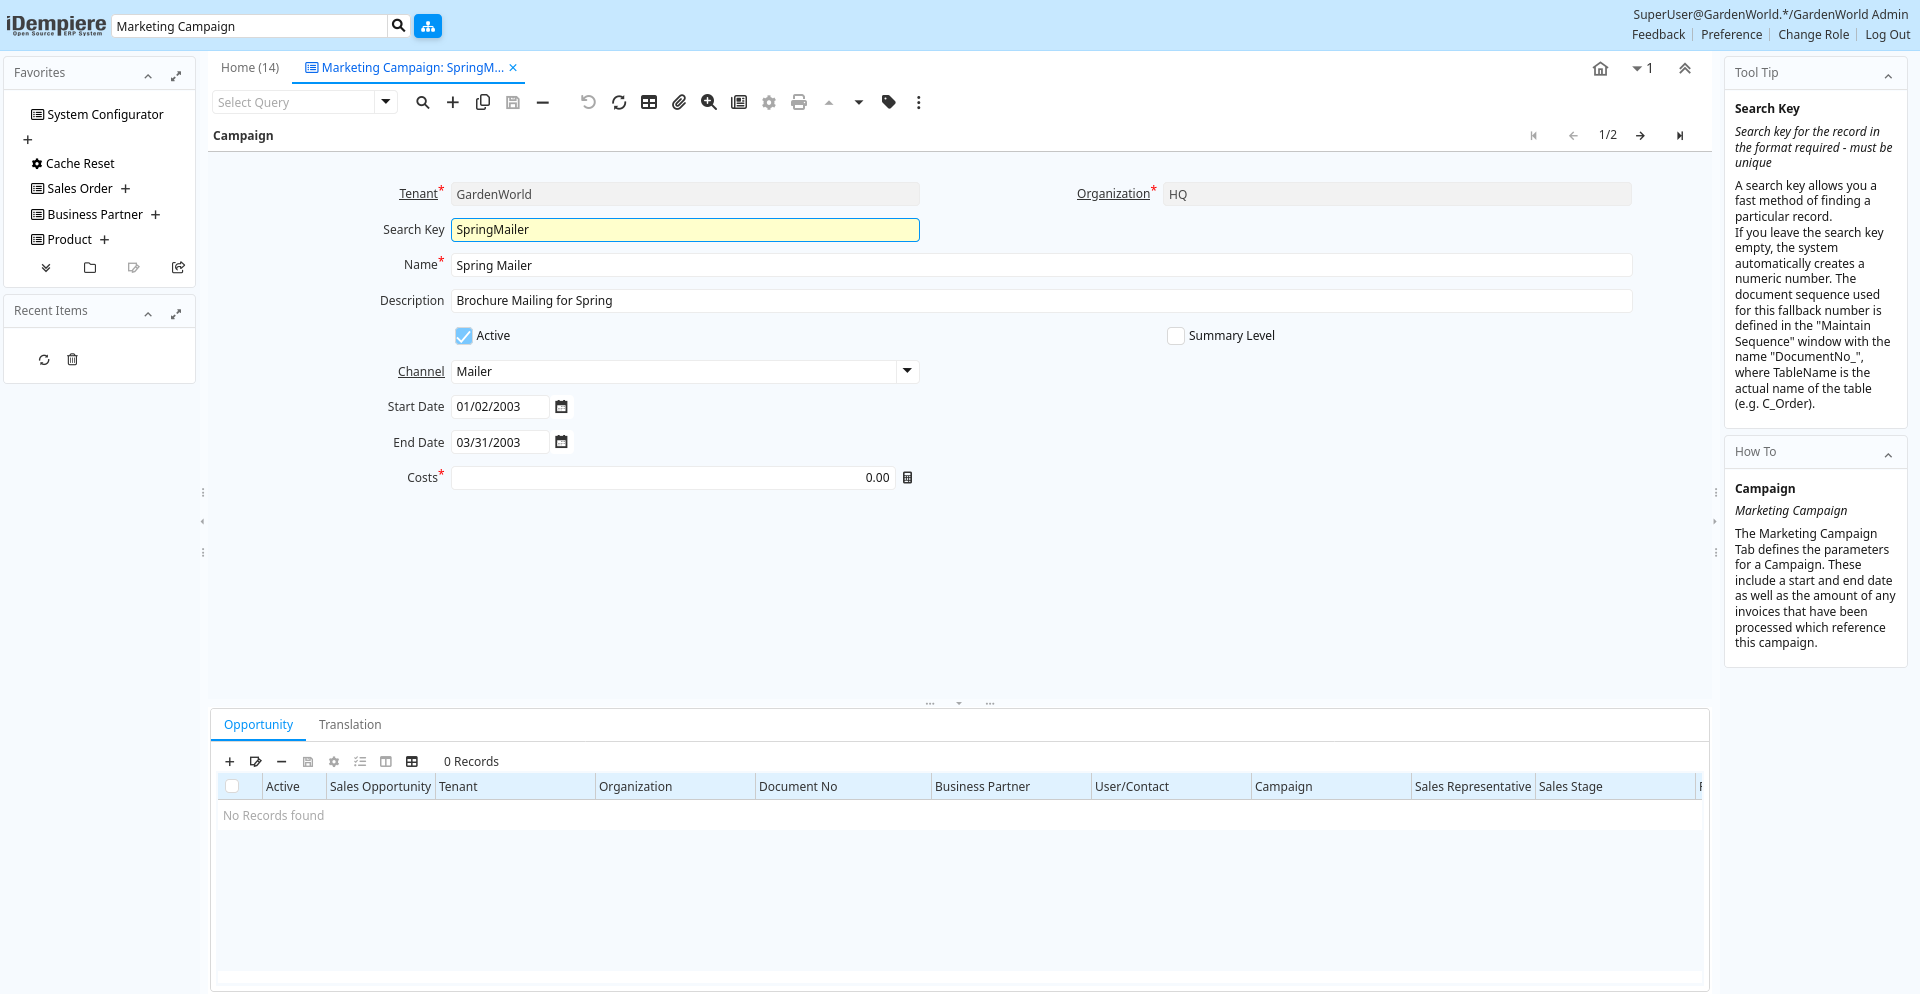Click the Attachment paperclip icon
1920x994 pixels.
click(679, 102)
